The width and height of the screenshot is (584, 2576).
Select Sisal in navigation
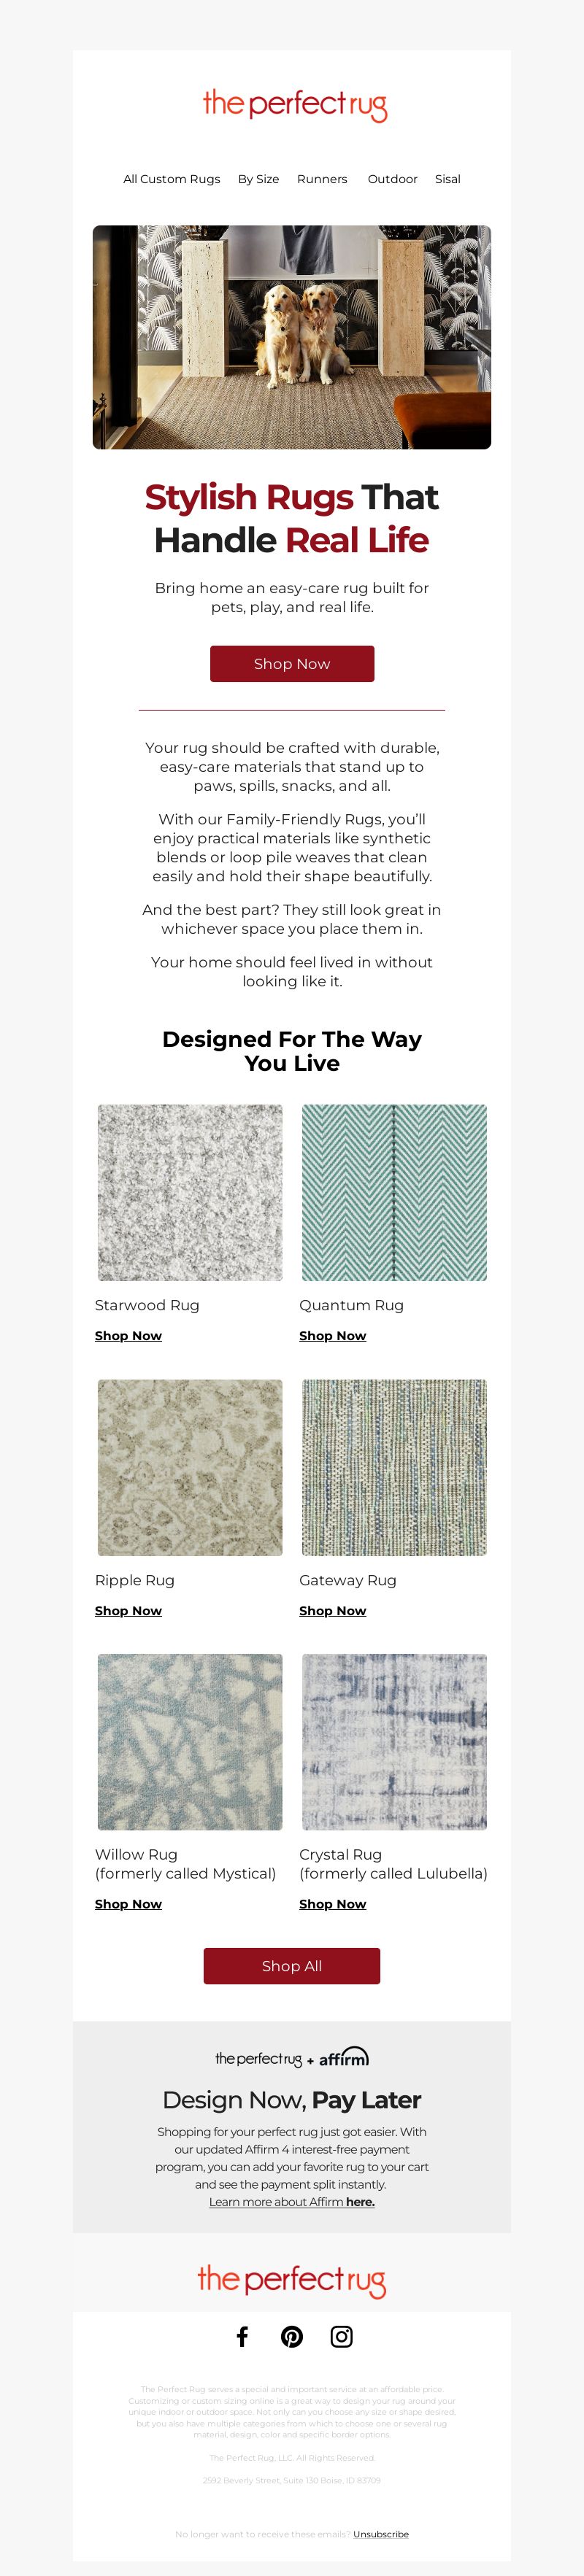pyautogui.click(x=448, y=179)
